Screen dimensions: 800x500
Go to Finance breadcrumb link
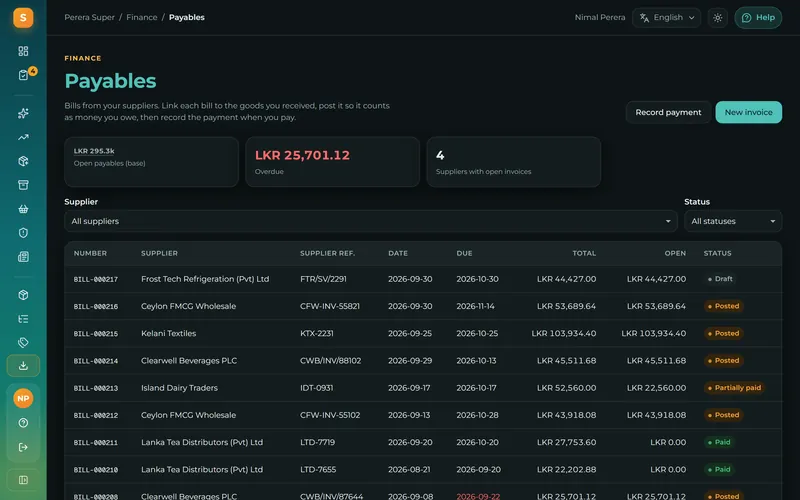pos(142,17)
